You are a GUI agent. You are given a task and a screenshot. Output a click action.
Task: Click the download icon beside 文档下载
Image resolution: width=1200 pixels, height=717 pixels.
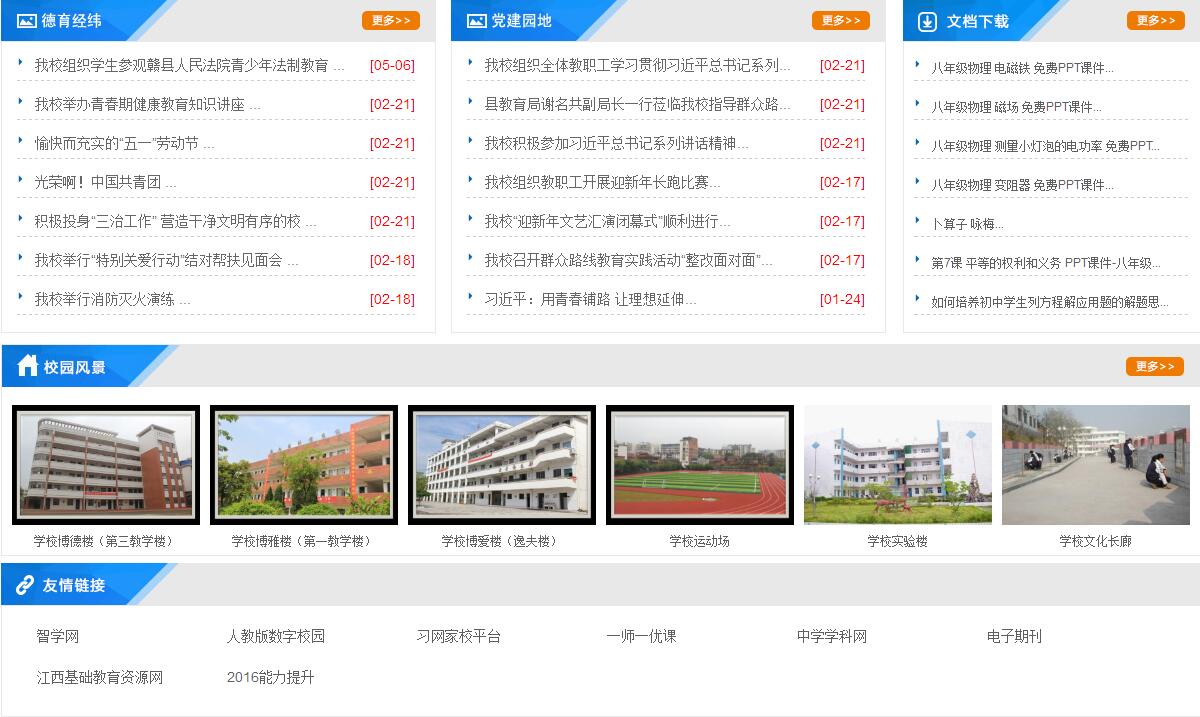(928, 21)
